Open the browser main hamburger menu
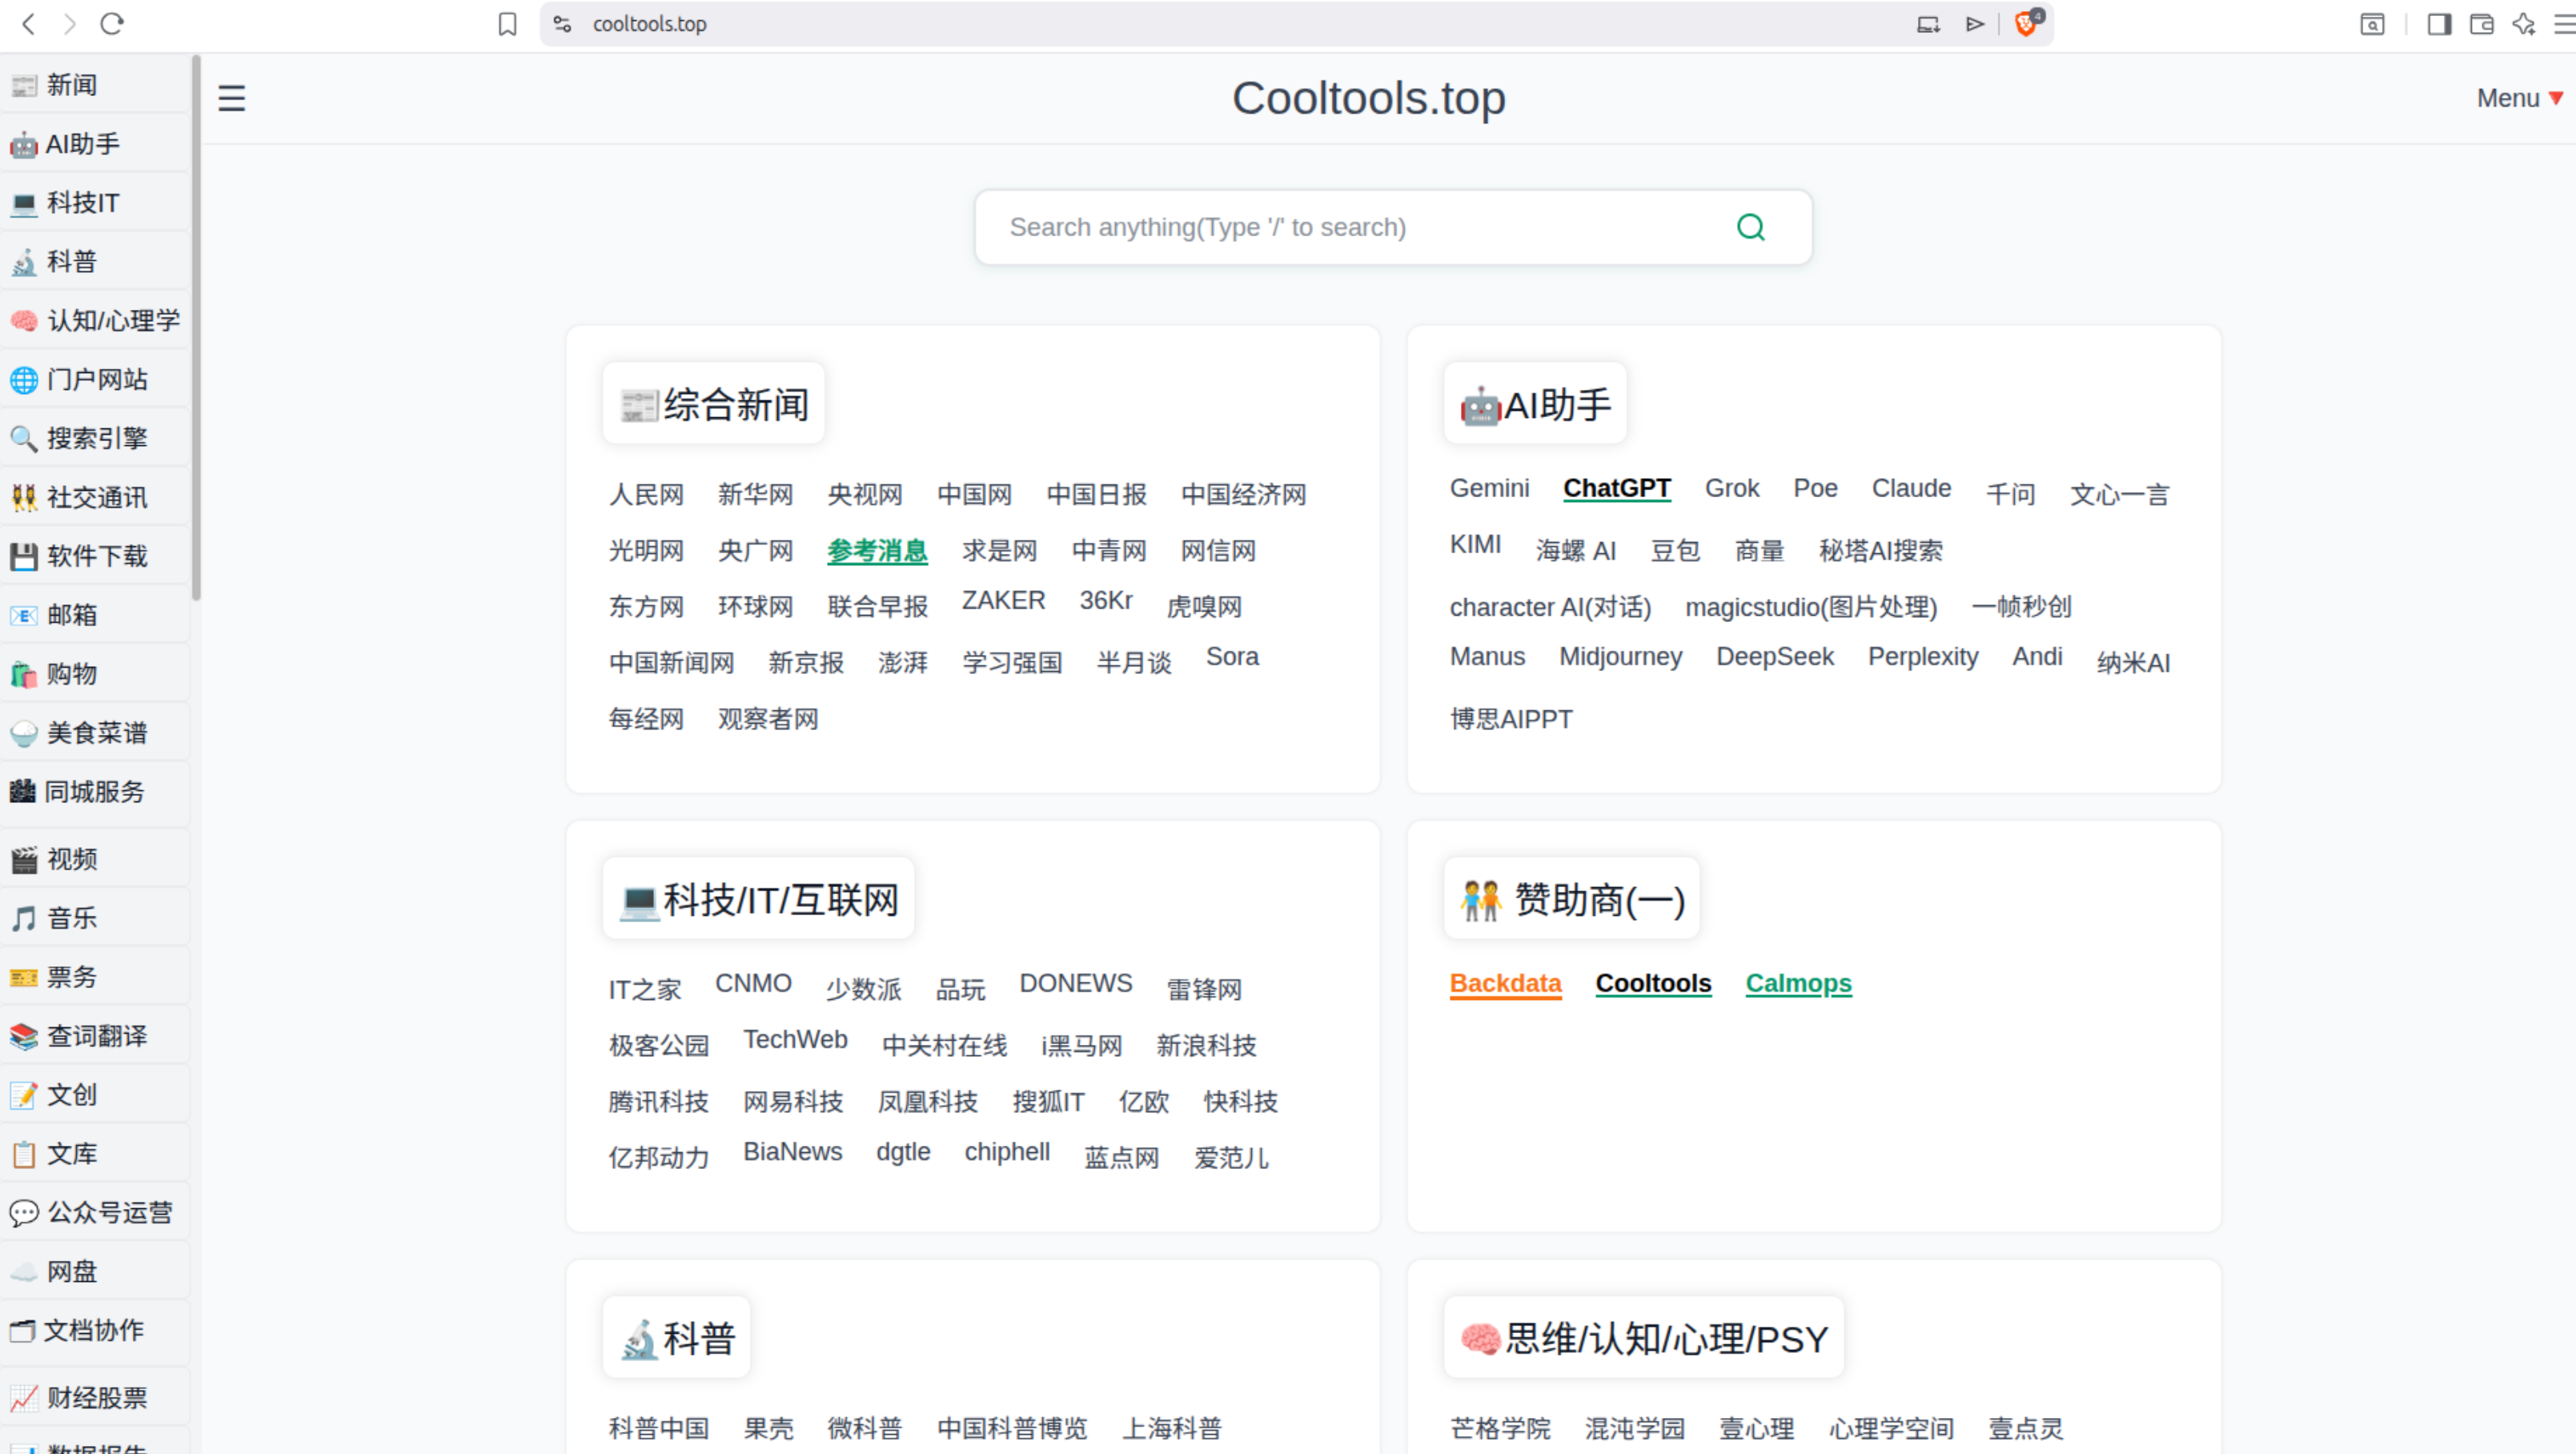 [2564, 24]
